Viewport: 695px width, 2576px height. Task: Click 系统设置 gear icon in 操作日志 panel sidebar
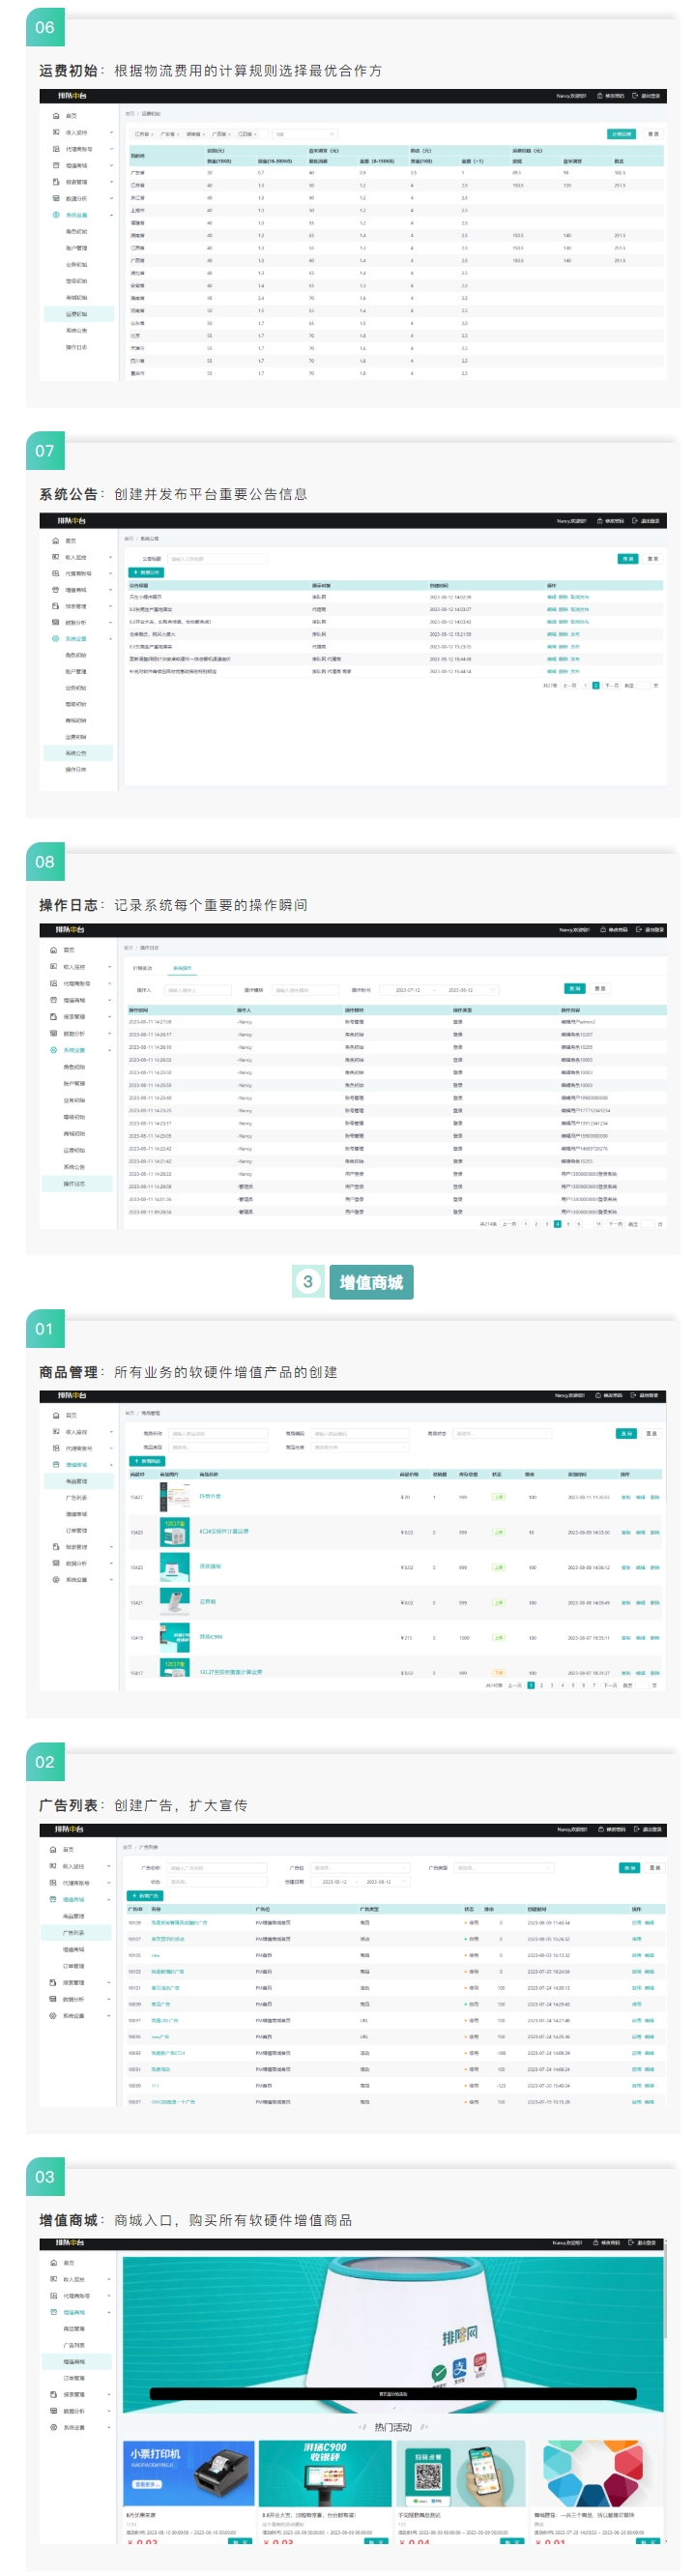pyautogui.click(x=54, y=1050)
